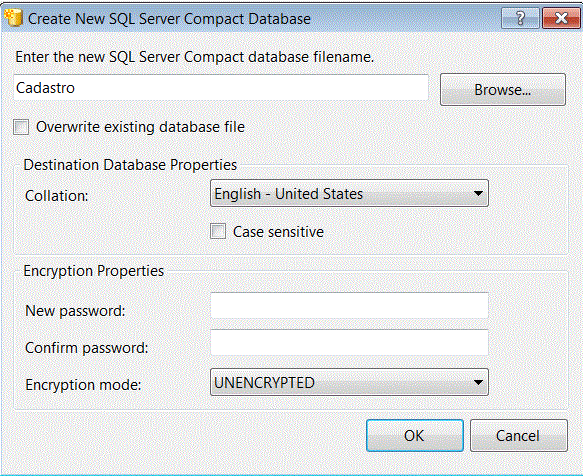Click the Encryption mode: label
583x476 pixels.
(83, 385)
